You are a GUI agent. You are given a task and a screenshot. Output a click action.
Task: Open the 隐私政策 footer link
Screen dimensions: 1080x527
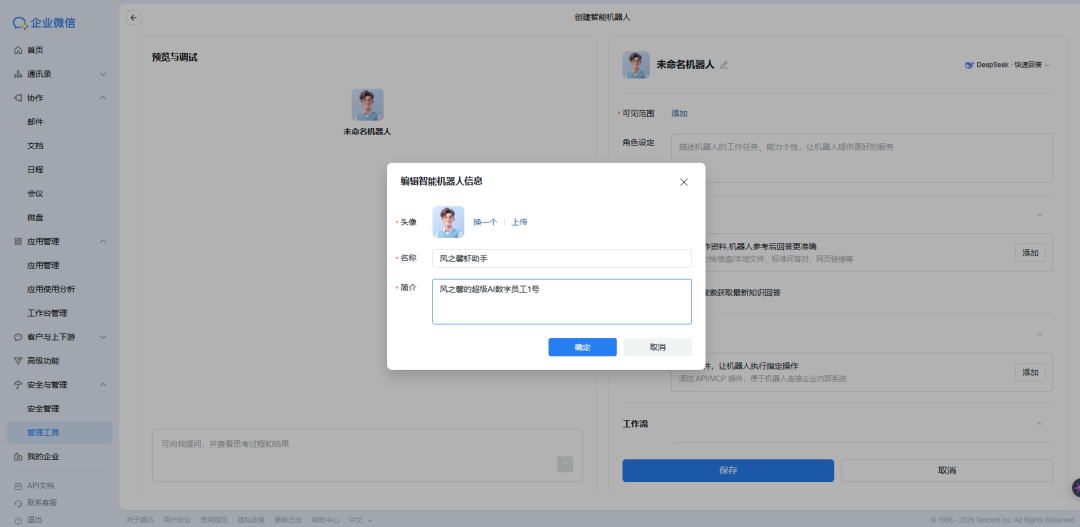click(251, 520)
